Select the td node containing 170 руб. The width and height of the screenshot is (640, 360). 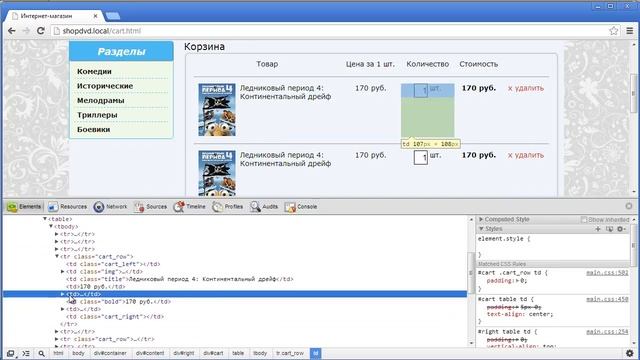click(96, 287)
